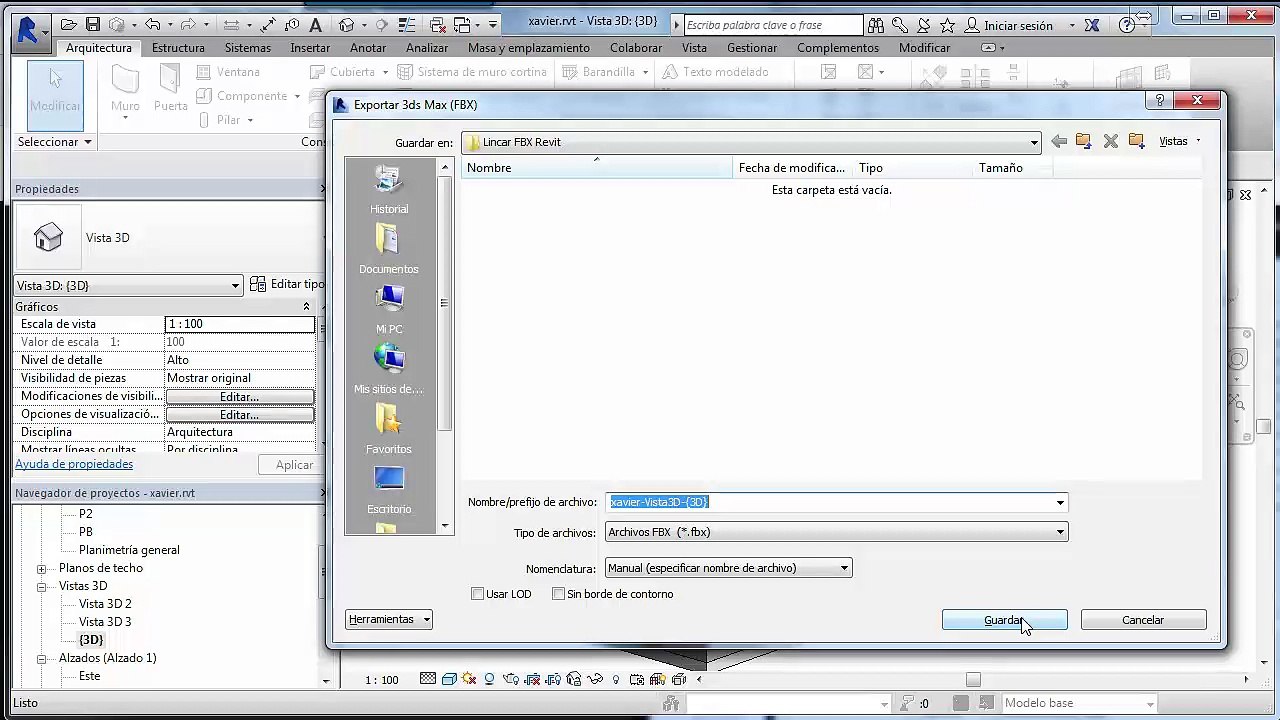This screenshot has width=1280, height=720.
Task: Create a new folder in export dialog
Action: tap(1136, 142)
